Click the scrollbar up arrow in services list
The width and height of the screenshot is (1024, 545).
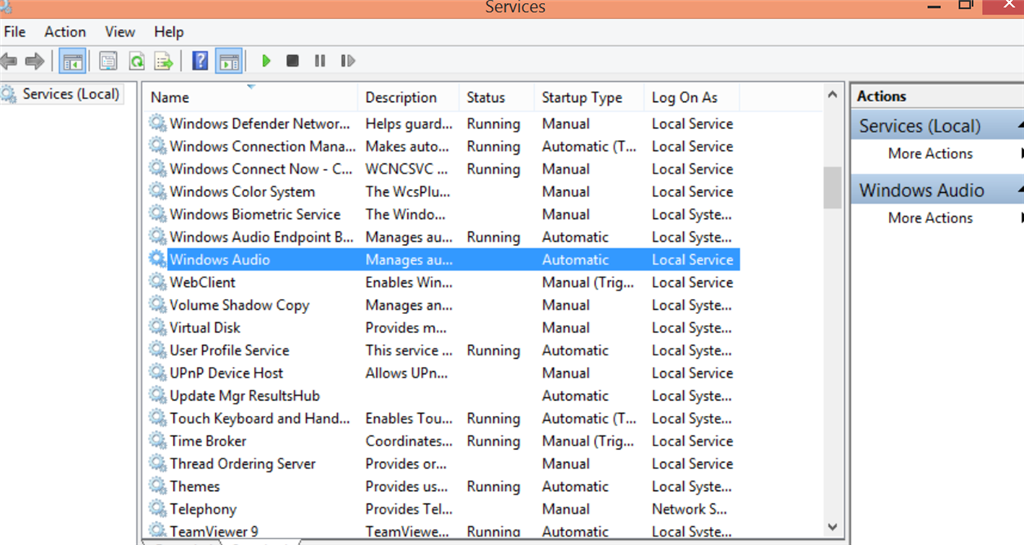click(x=832, y=95)
